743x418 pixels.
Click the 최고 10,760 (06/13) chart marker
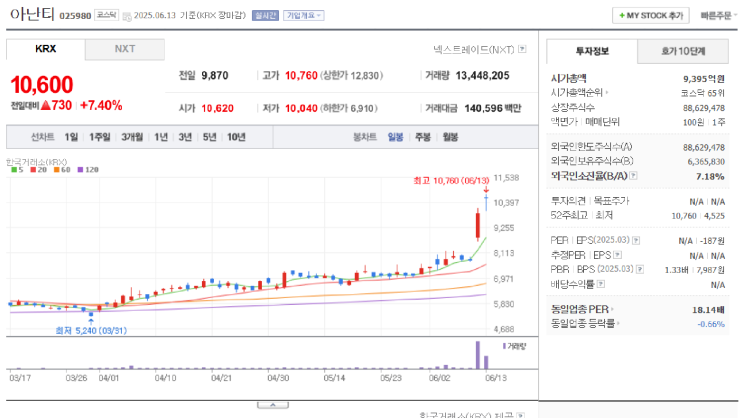pos(451,181)
